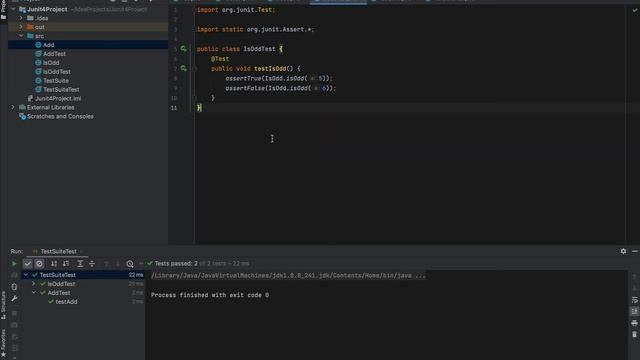640x360 pixels.
Task: Toggle scroll to end of console
Action: (634, 311)
